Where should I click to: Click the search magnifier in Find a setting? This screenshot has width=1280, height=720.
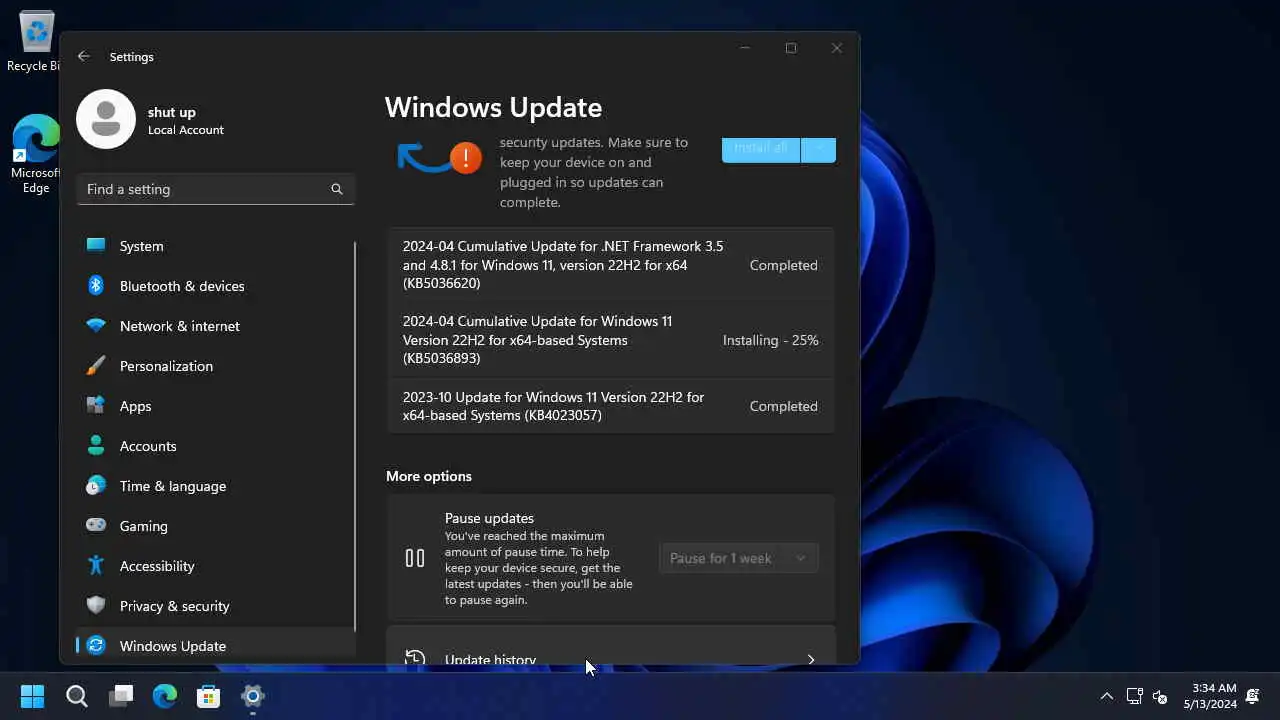point(337,189)
